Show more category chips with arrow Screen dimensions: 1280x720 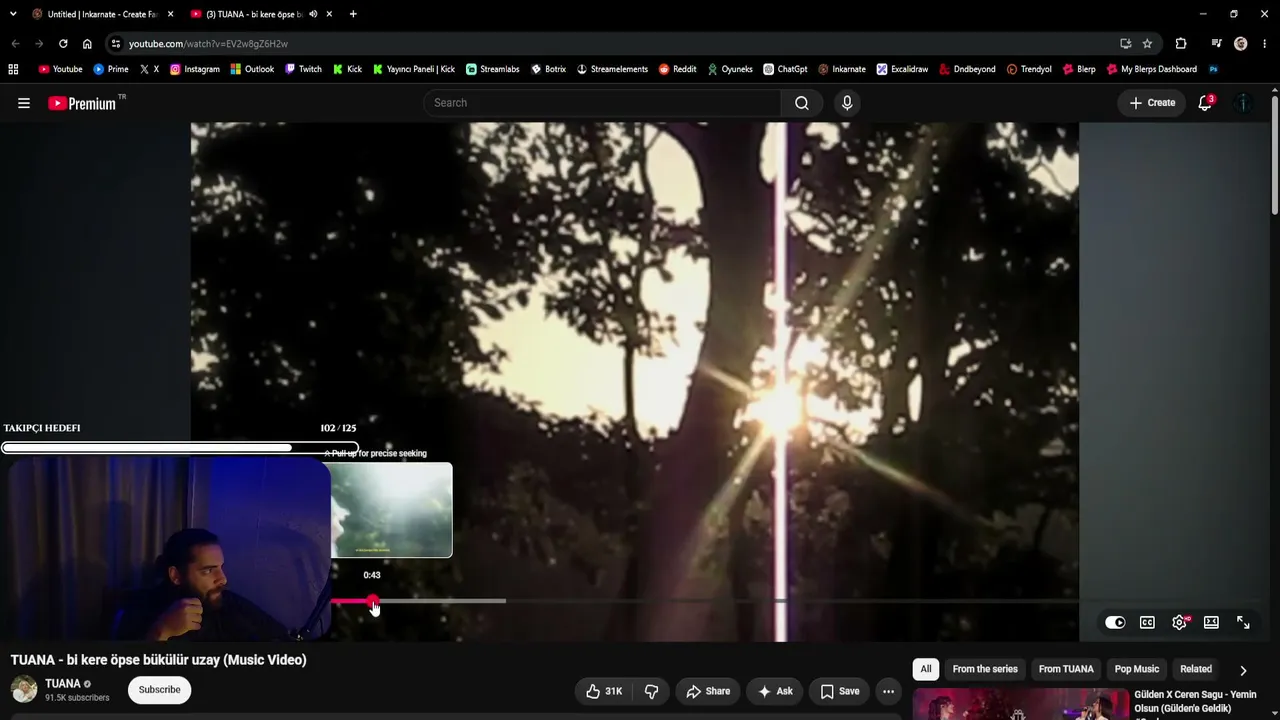1243,670
